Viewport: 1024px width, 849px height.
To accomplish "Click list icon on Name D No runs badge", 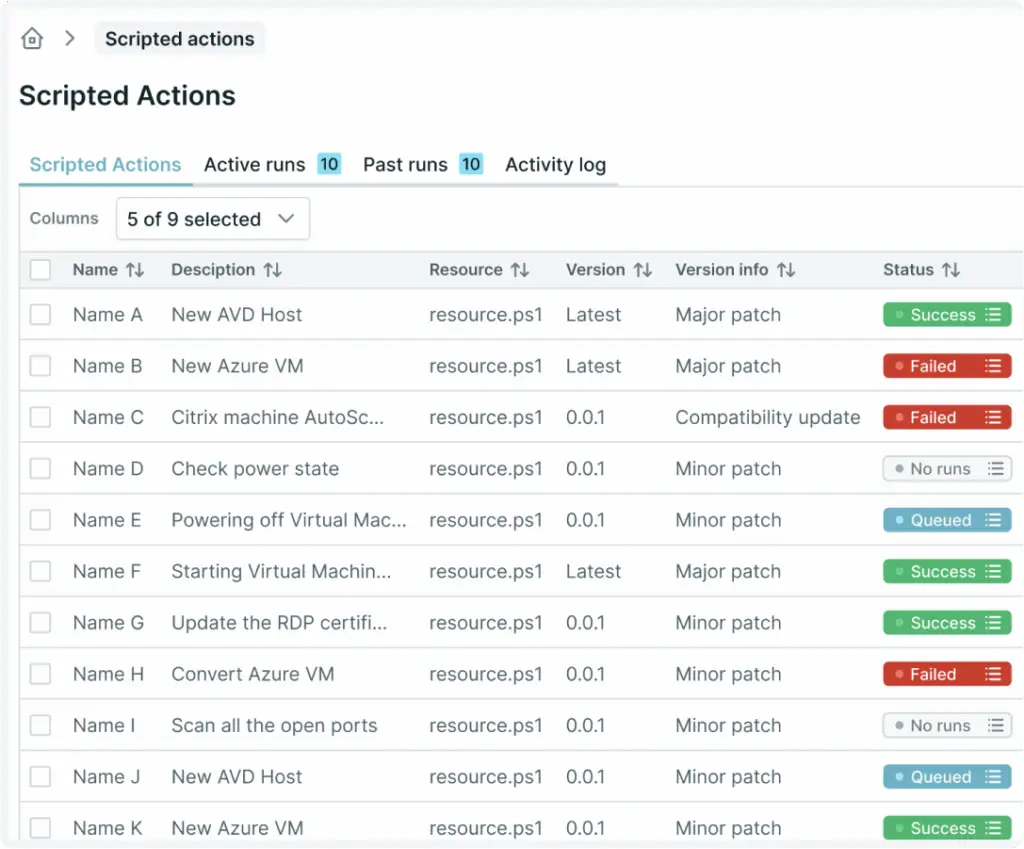I will pyautogui.click(x=995, y=469).
